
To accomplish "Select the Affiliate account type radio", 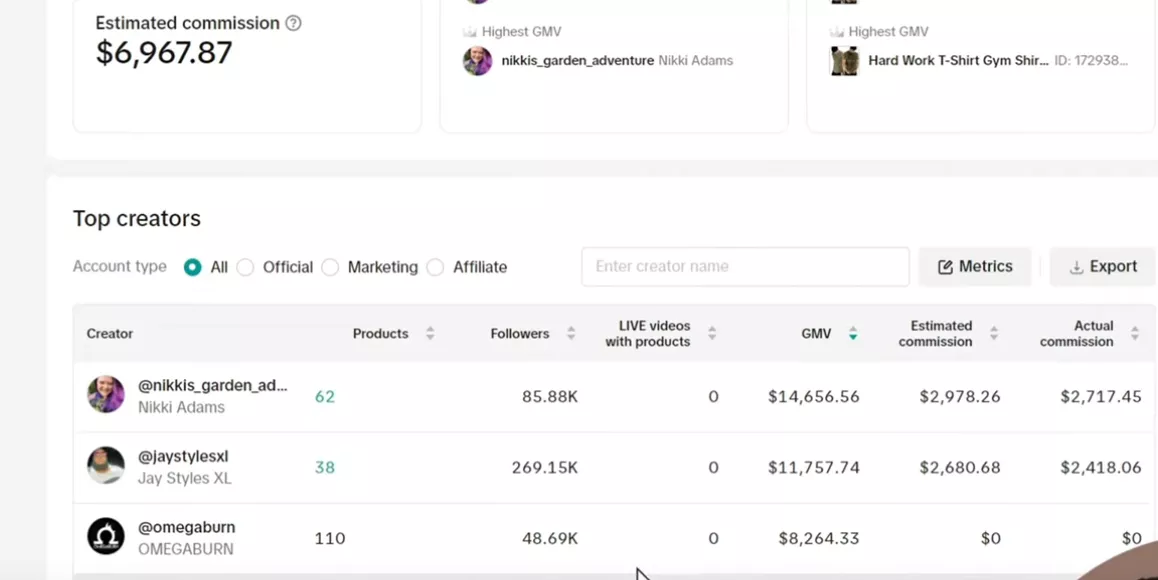I will coord(436,267).
